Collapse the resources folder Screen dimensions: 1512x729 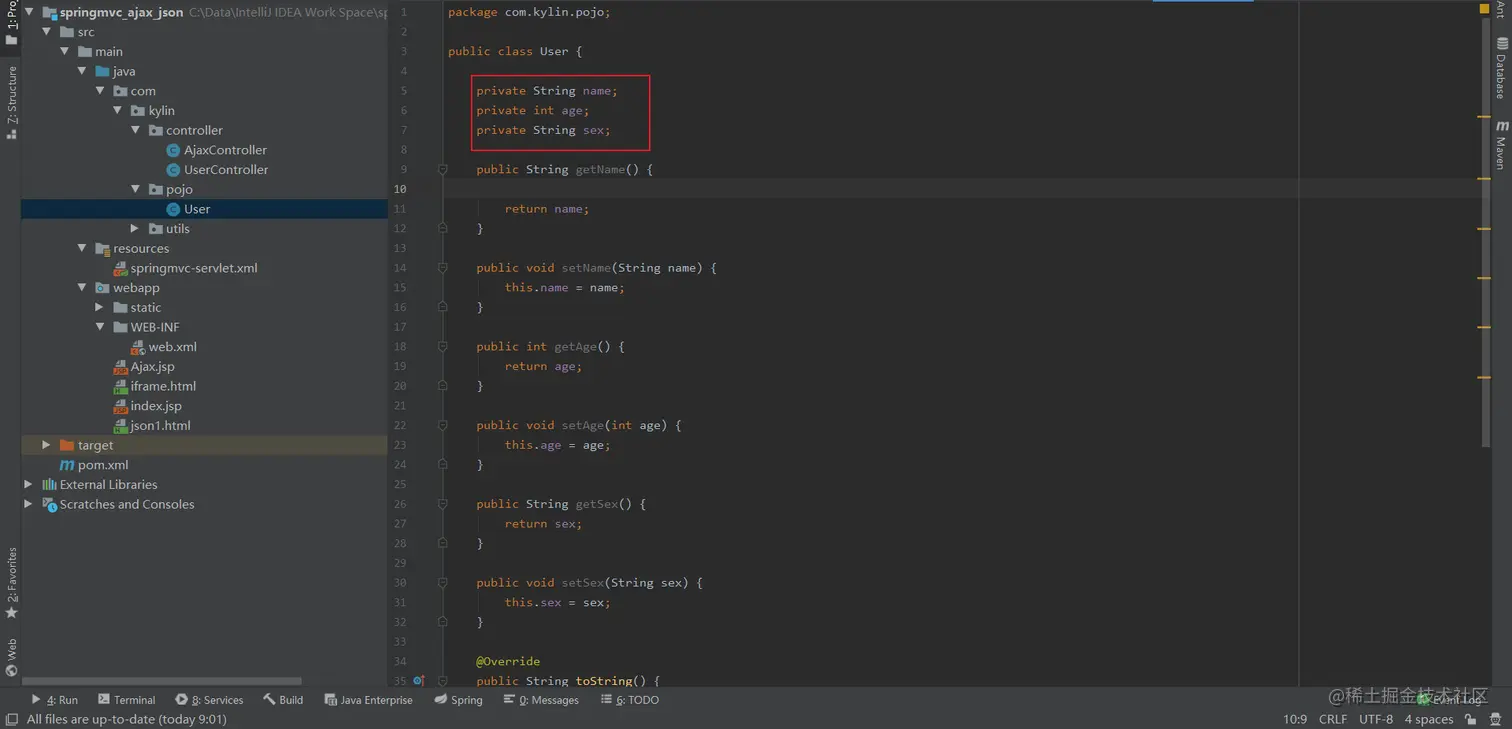(82, 248)
